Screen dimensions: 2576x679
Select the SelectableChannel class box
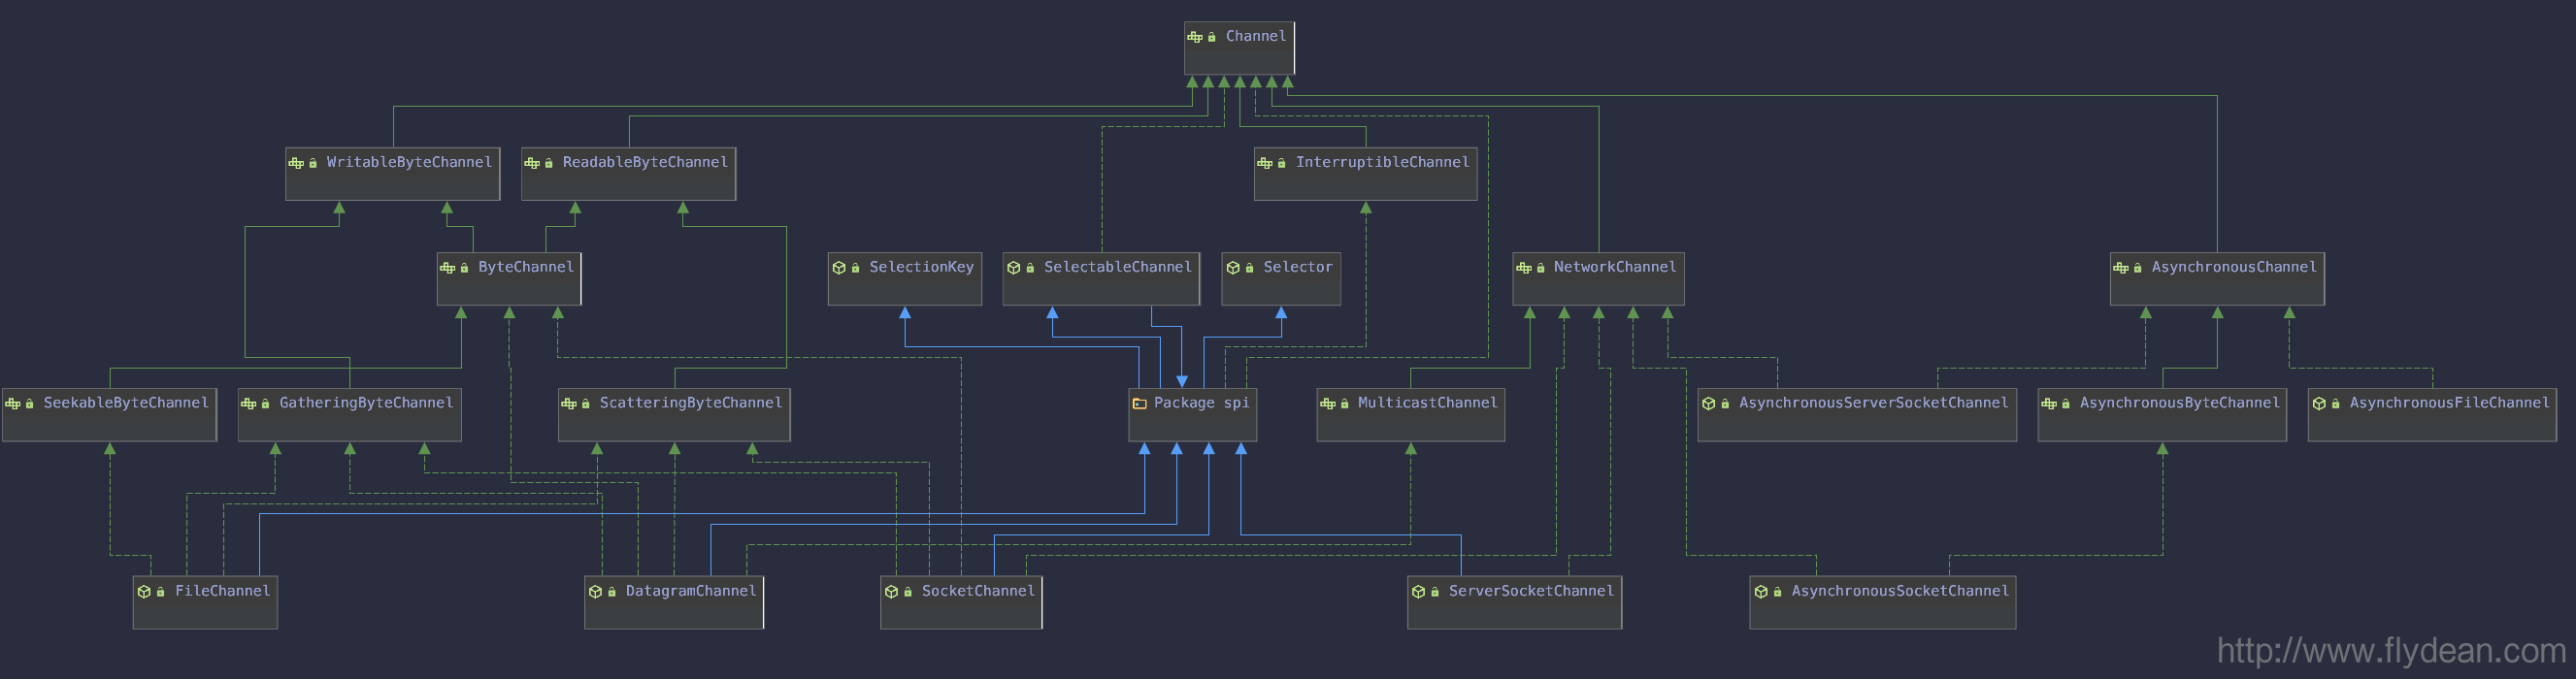tap(1101, 279)
